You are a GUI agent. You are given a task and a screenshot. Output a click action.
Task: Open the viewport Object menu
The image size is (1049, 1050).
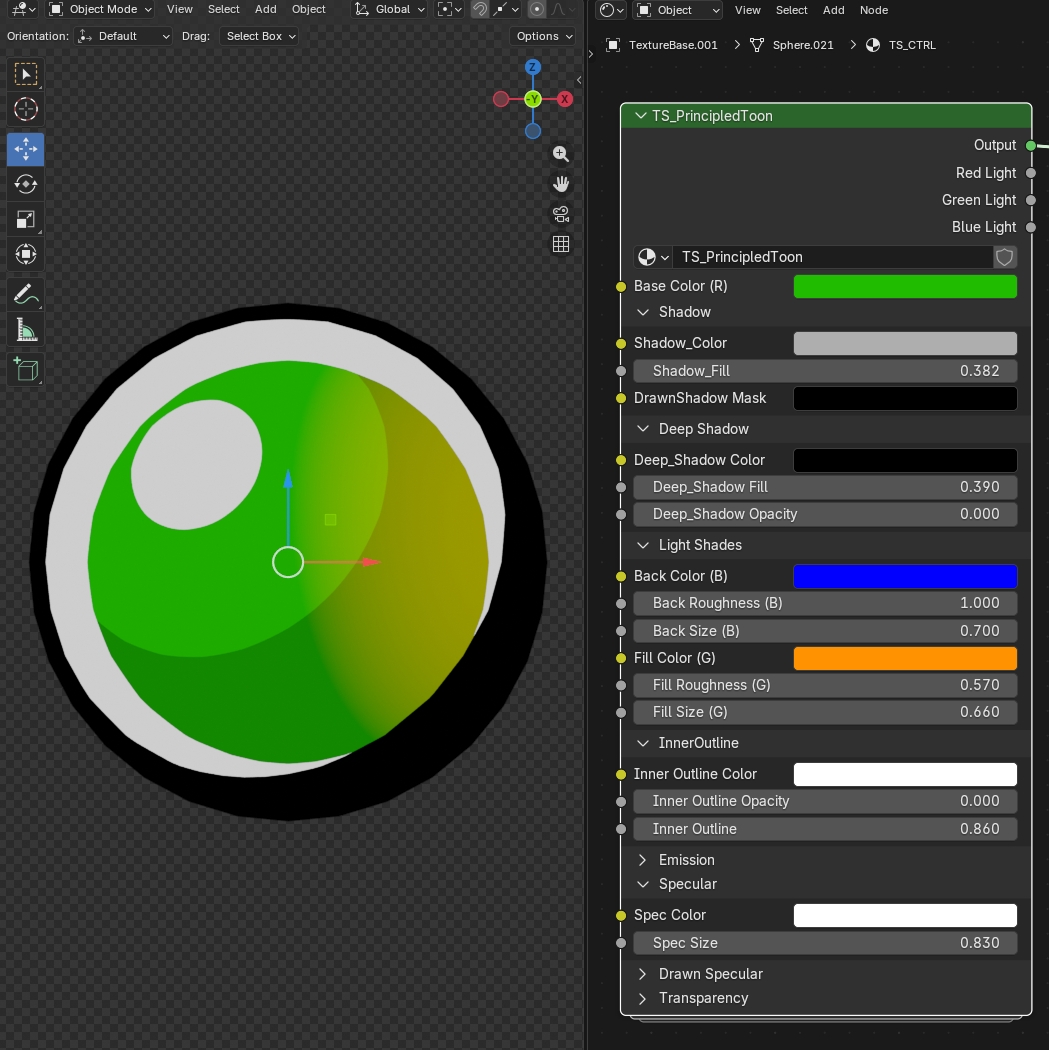tap(308, 9)
